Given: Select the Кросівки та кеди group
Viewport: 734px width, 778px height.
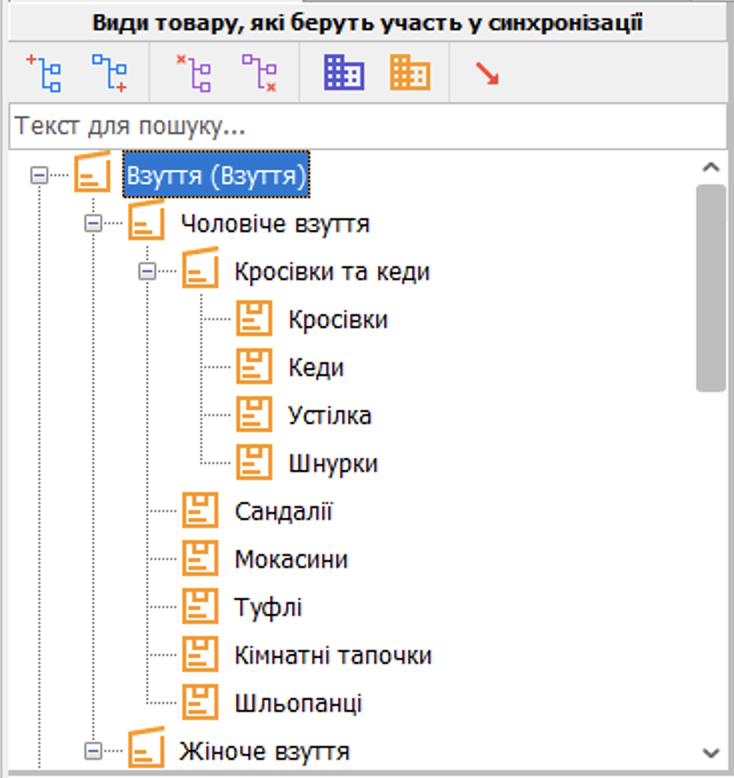Looking at the screenshot, I should 333,271.
